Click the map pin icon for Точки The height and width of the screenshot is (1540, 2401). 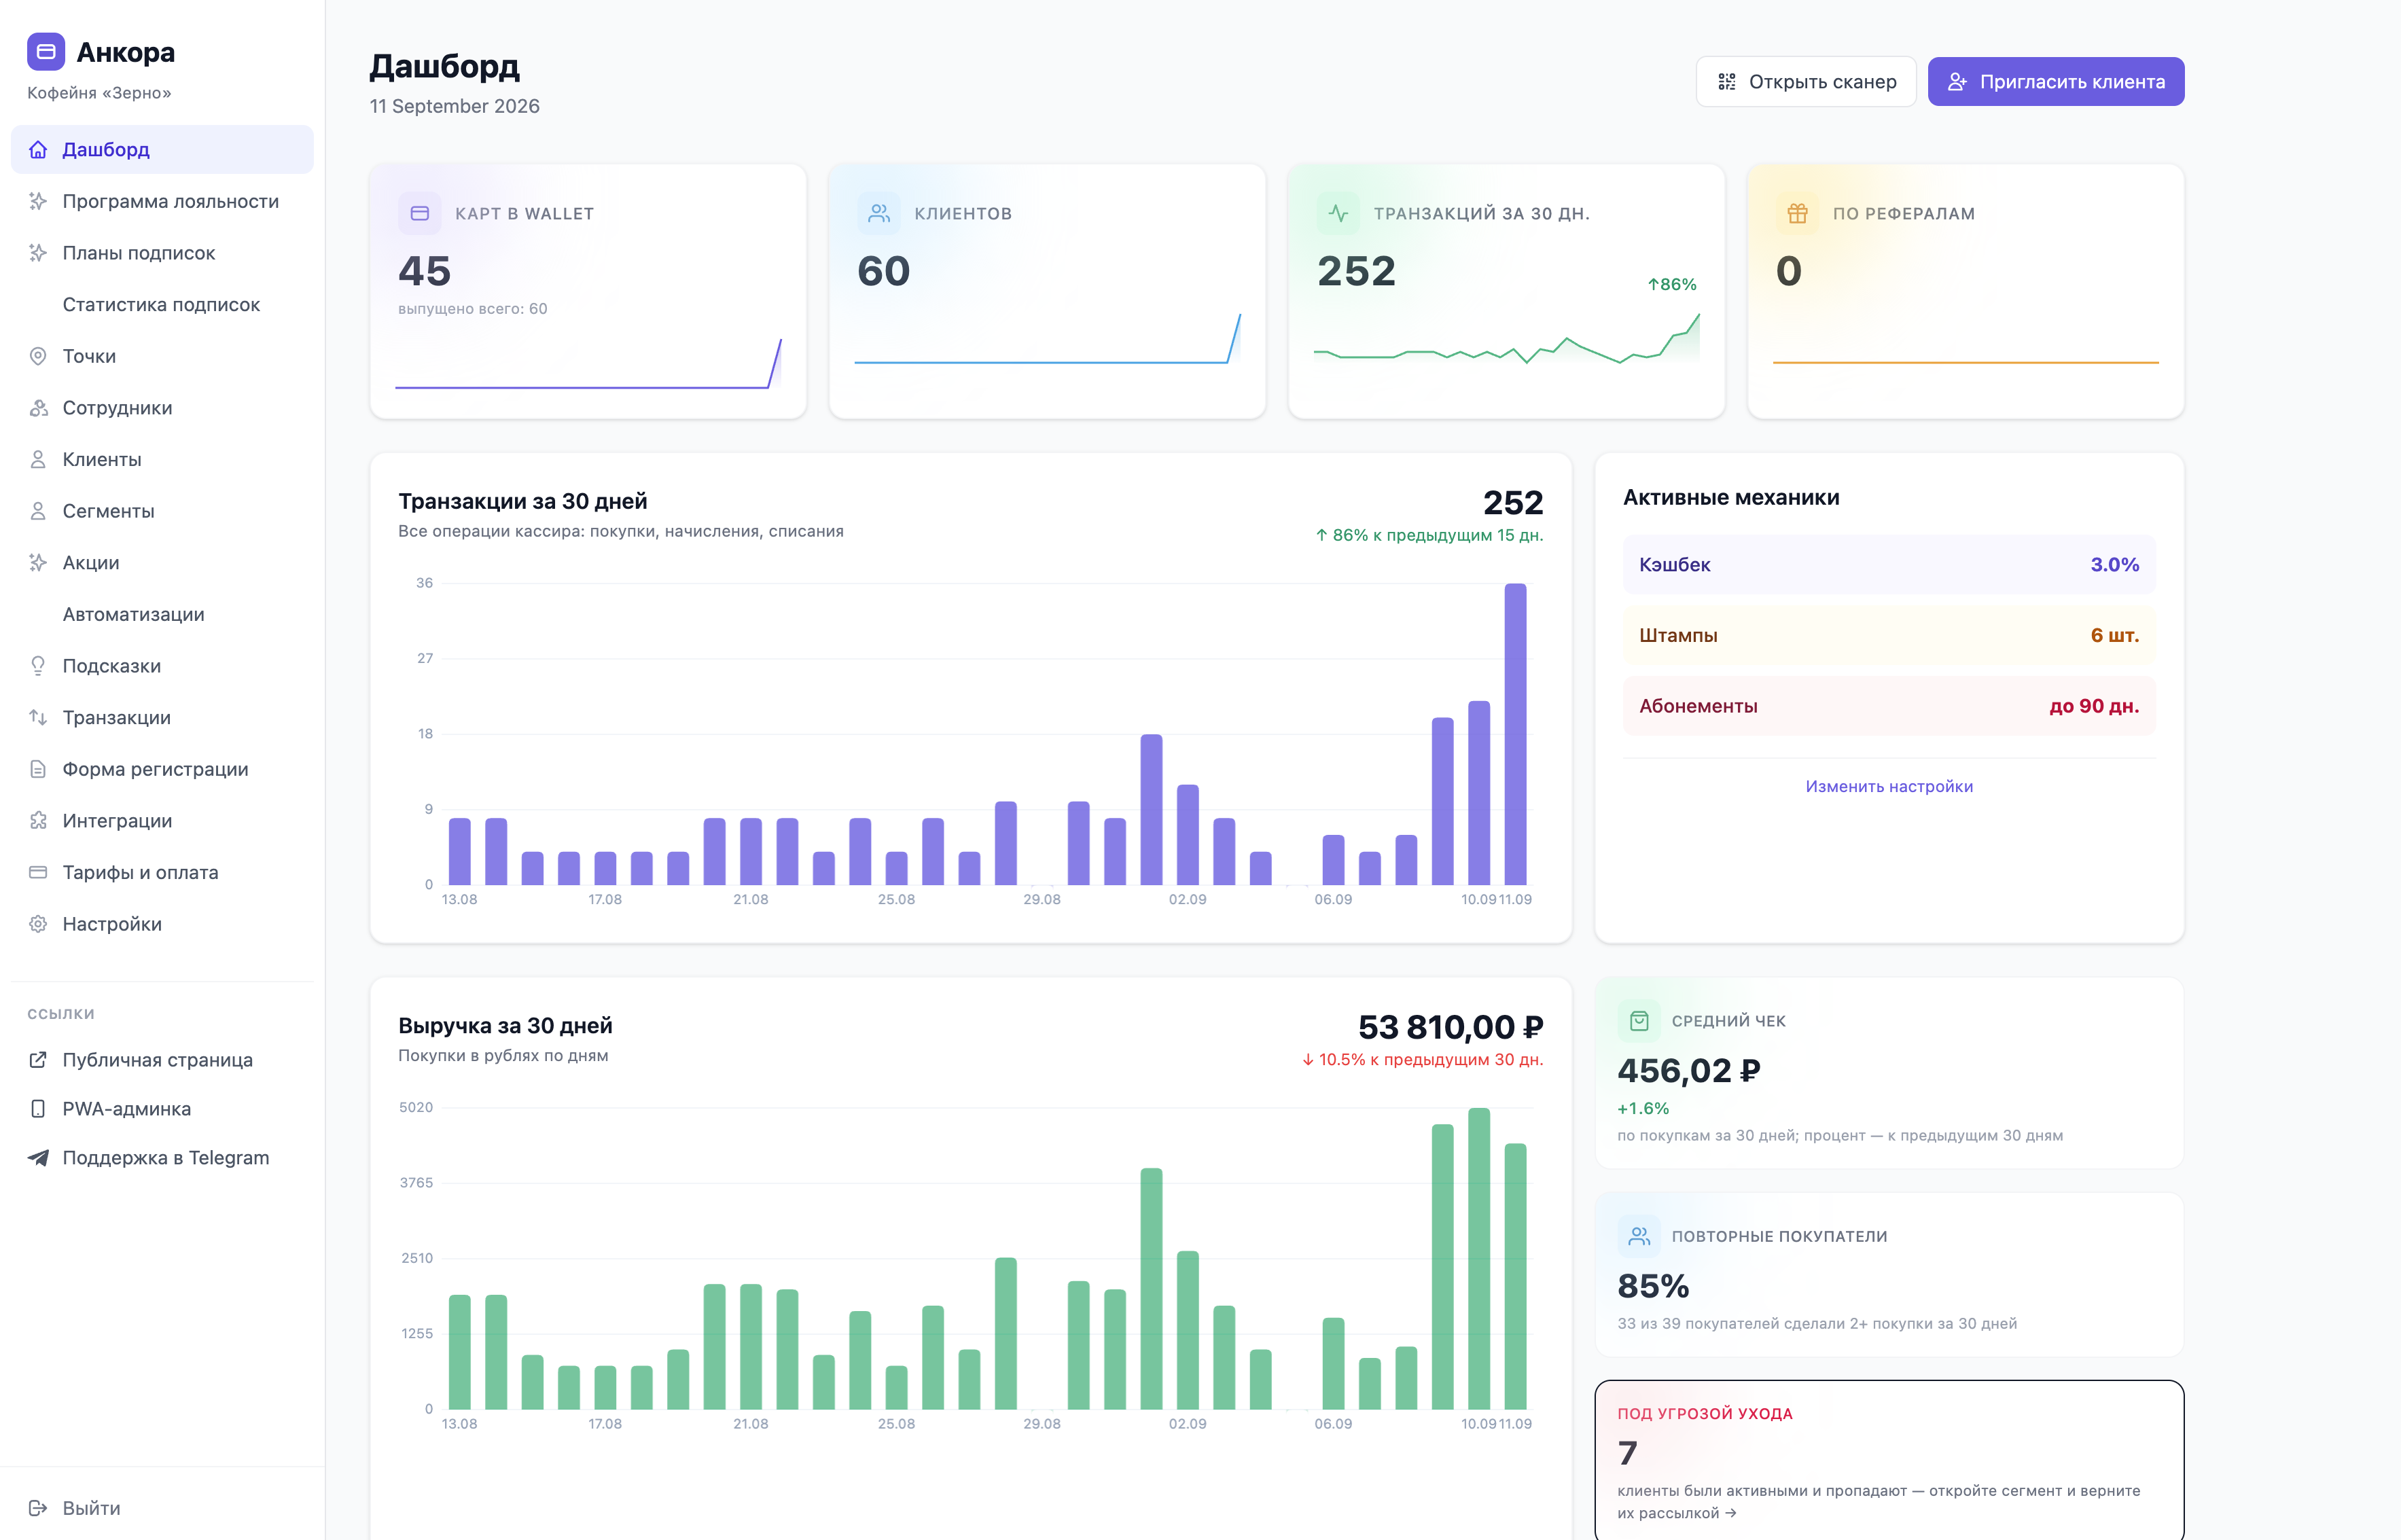click(38, 356)
